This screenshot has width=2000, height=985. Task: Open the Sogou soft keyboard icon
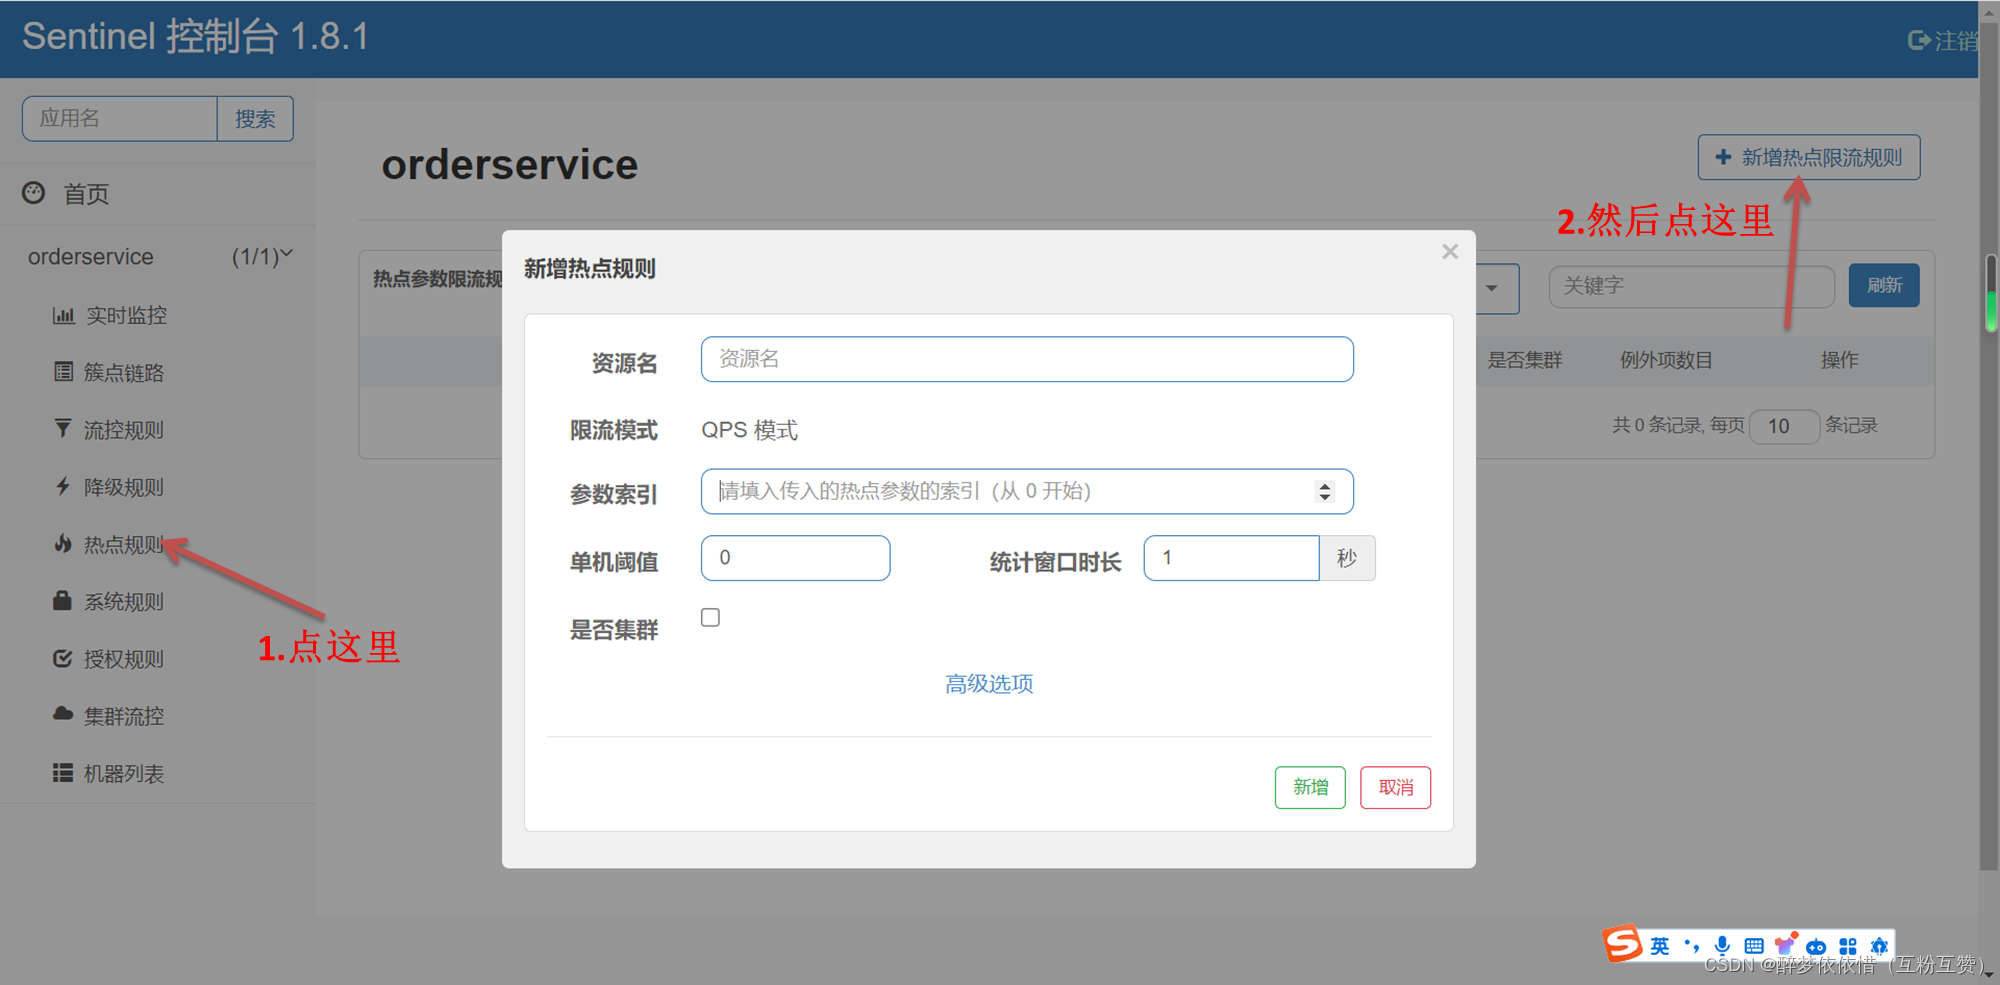[1754, 946]
